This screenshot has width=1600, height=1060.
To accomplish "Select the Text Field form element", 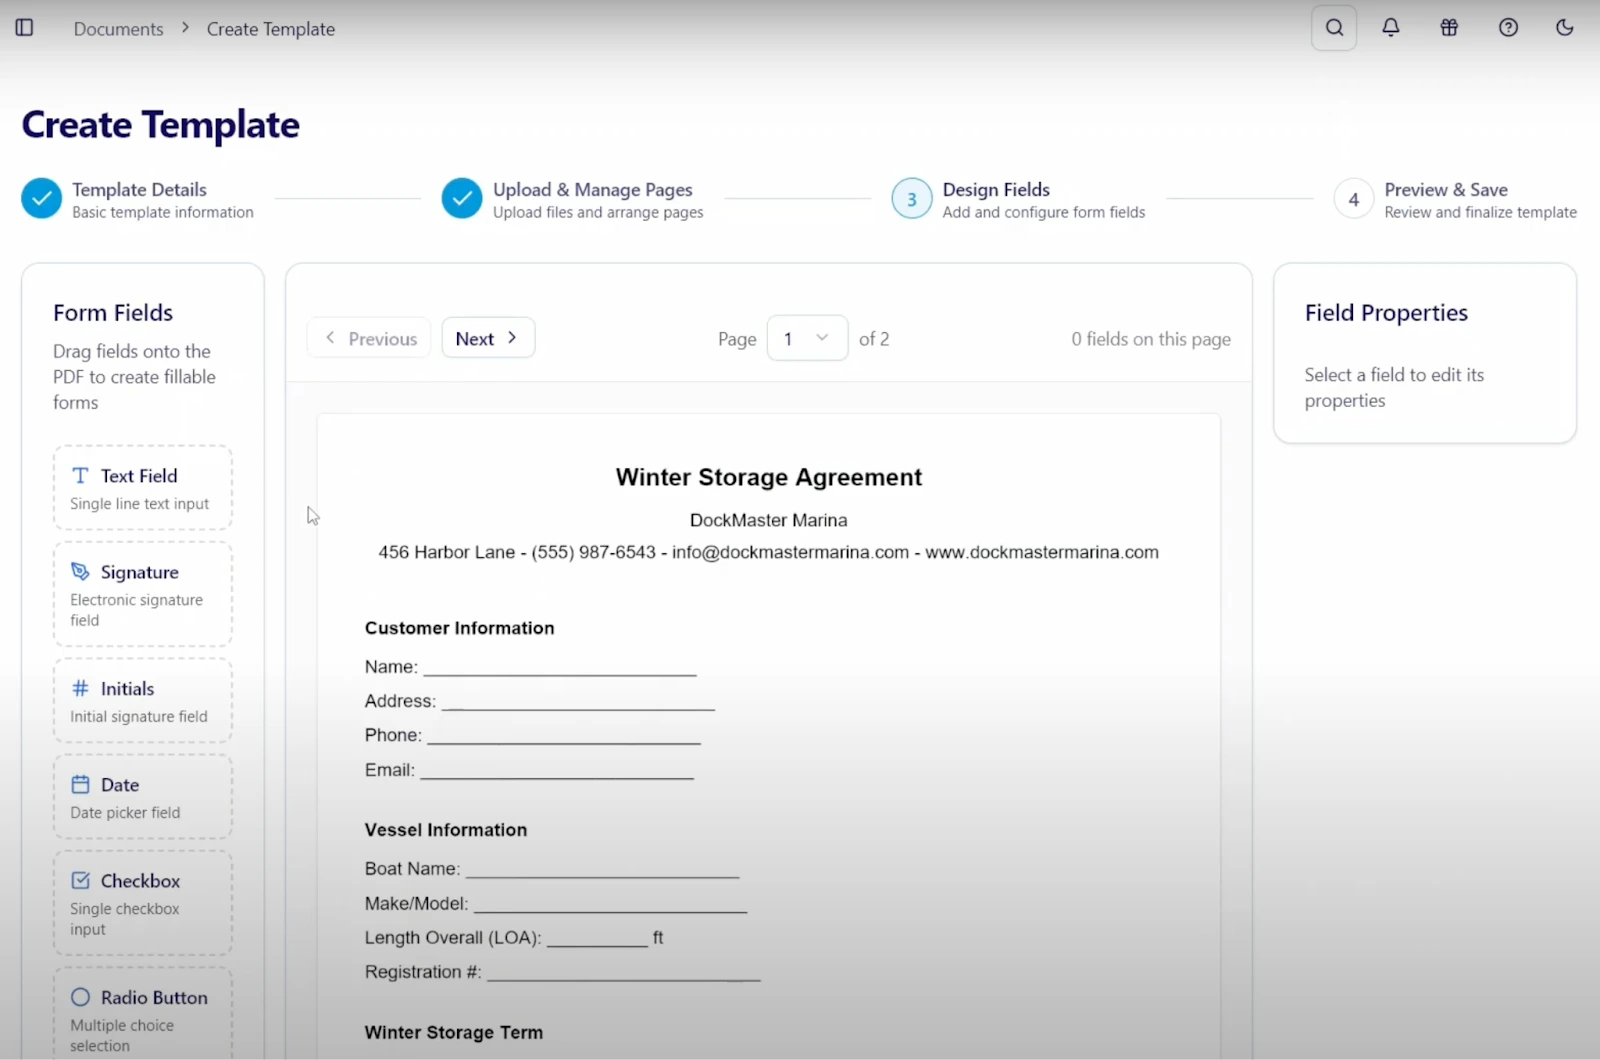I will (x=142, y=488).
